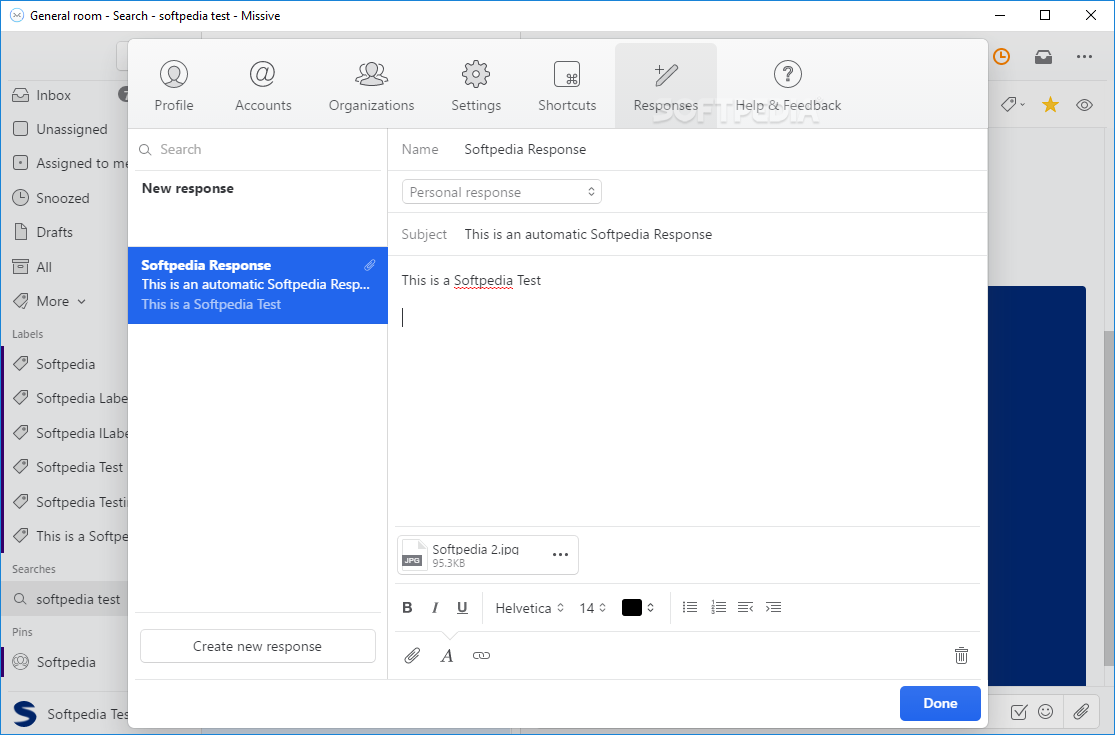Toggle underline formatting
This screenshot has width=1115, height=735.
coord(462,608)
